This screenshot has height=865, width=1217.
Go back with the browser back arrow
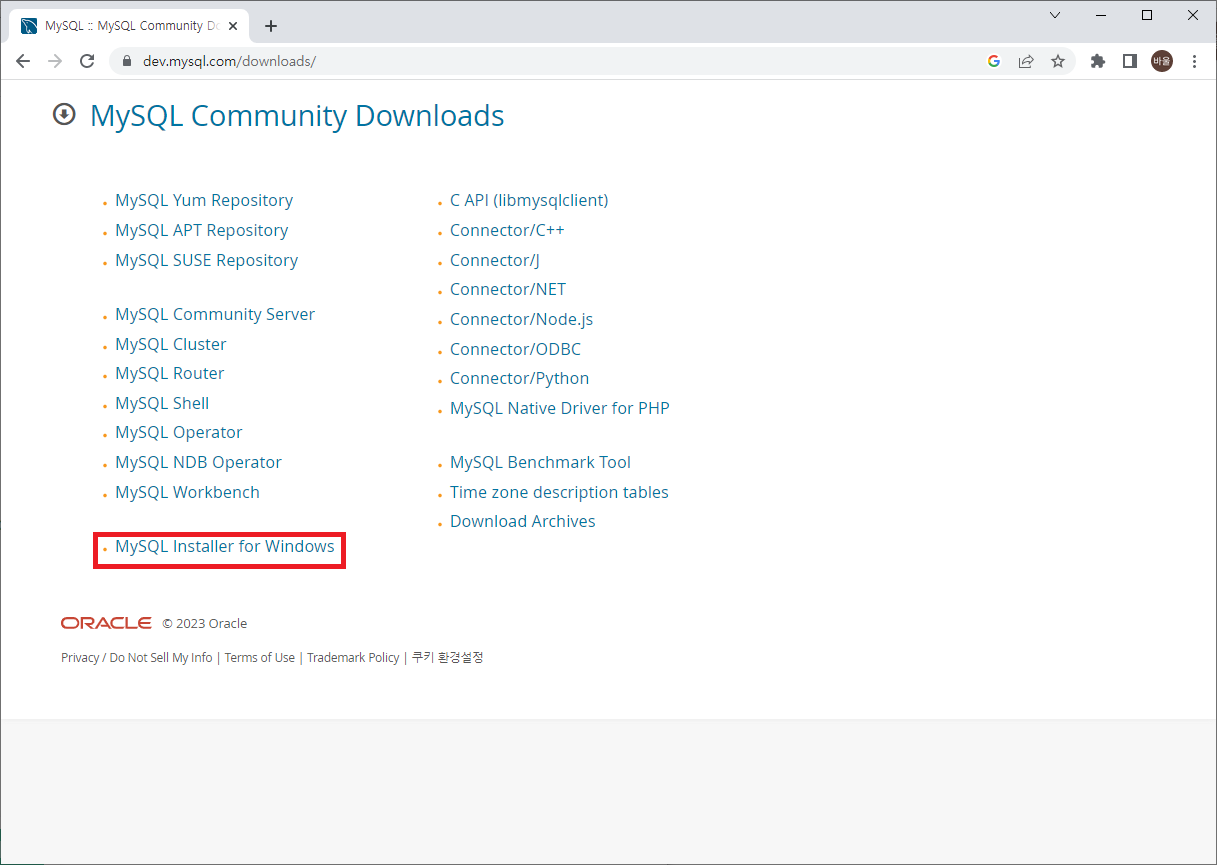[x=23, y=61]
